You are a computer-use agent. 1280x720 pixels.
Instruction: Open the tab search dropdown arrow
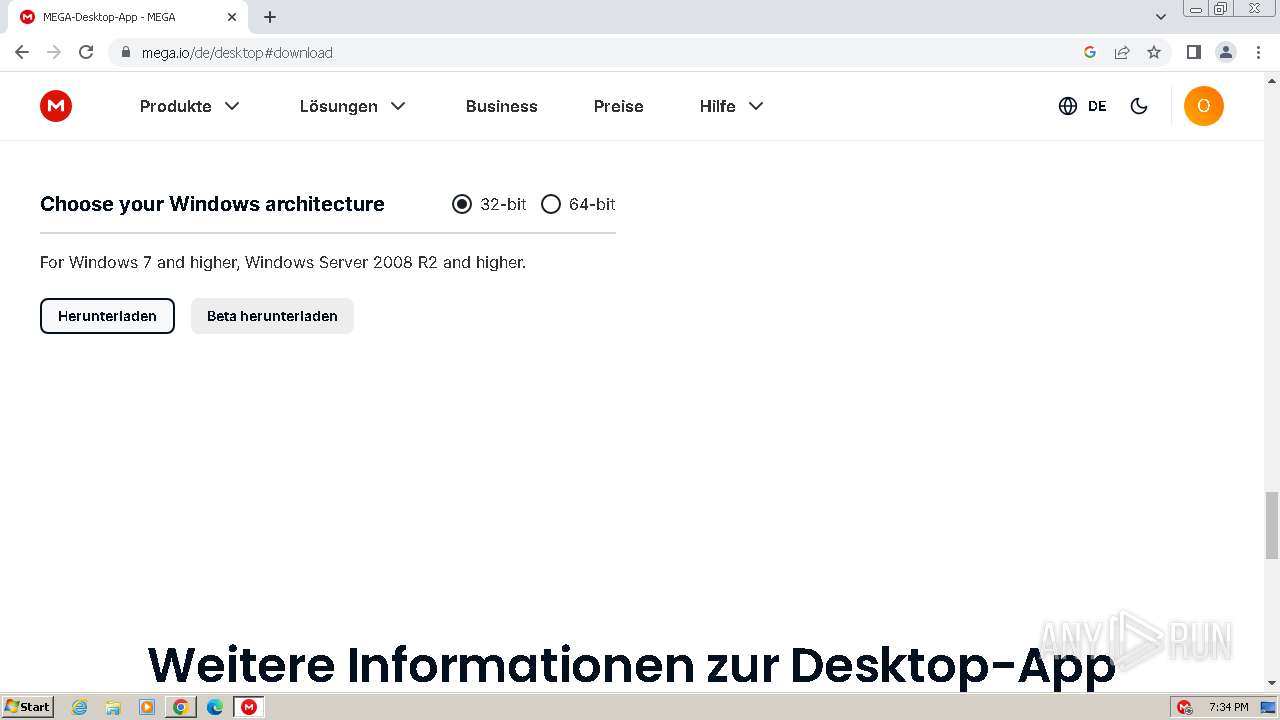tap(1161, 17)
